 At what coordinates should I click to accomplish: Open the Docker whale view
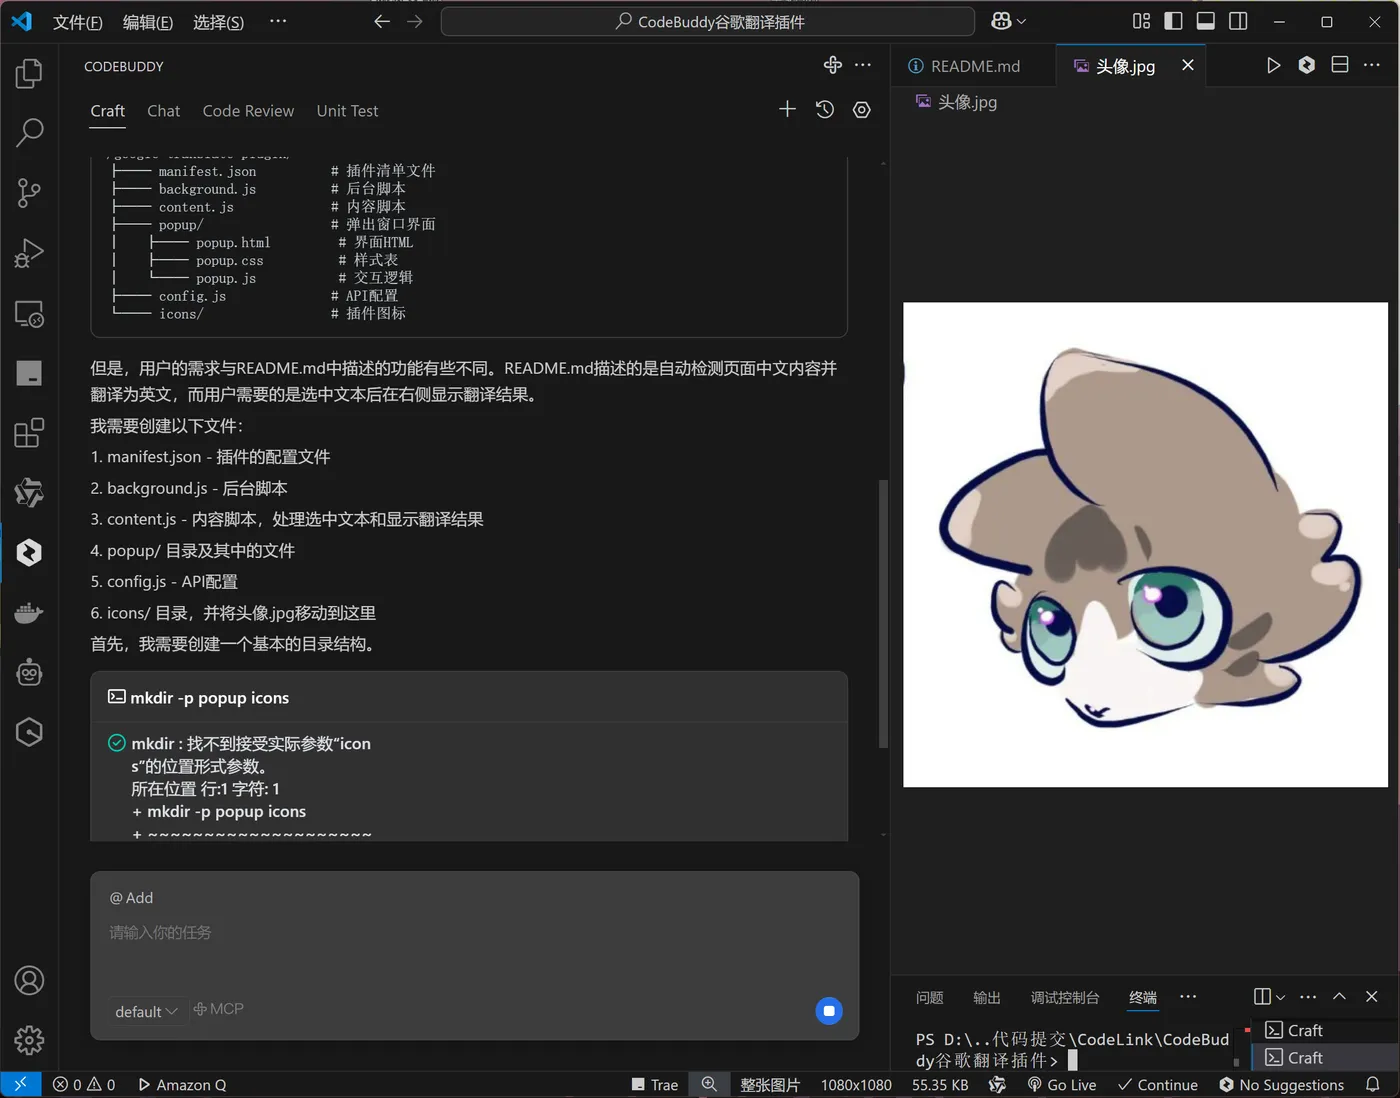click(x=30, y=612)
